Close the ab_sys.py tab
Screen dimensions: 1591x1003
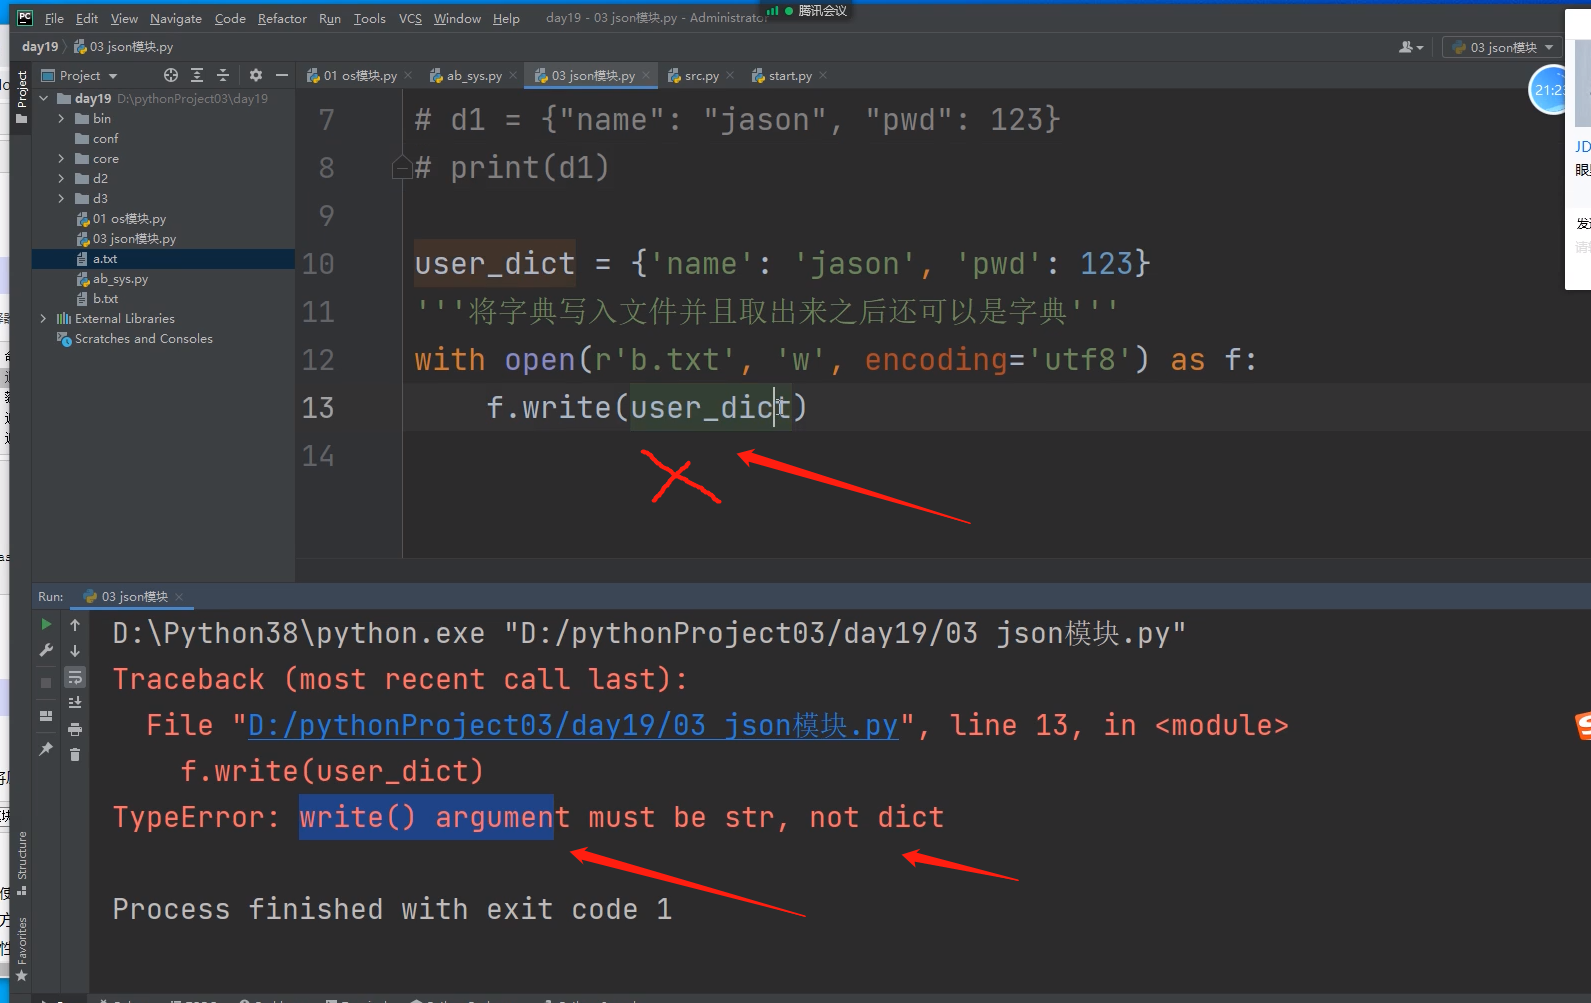click(x=513, y=75)
